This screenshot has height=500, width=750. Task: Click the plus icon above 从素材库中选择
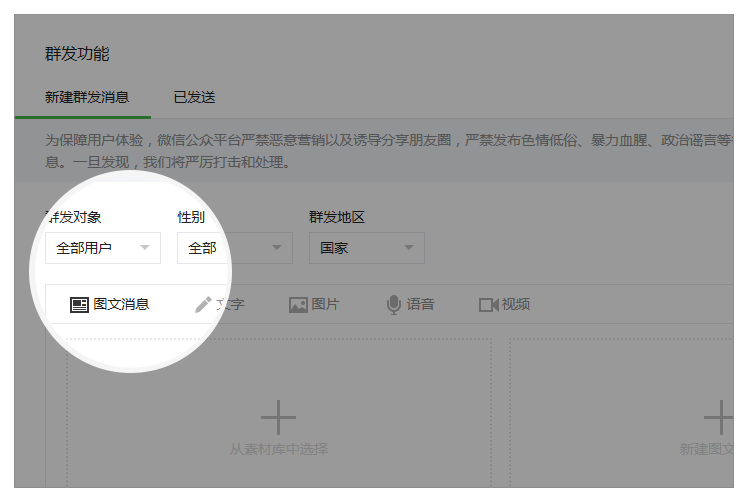coord(278,417)
